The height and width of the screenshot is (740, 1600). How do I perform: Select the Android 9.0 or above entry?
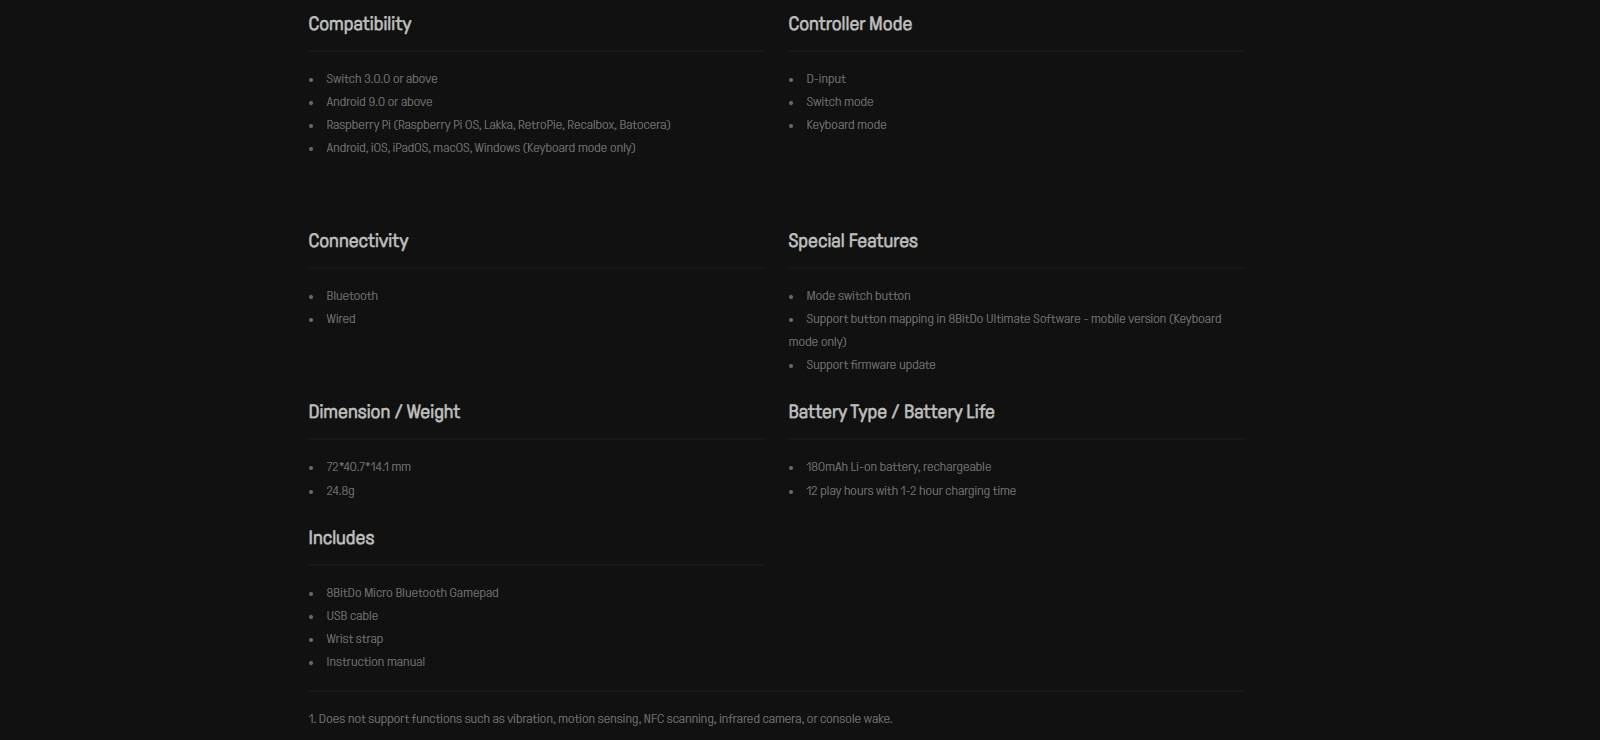pyautogui.click(x=379, y=102)
